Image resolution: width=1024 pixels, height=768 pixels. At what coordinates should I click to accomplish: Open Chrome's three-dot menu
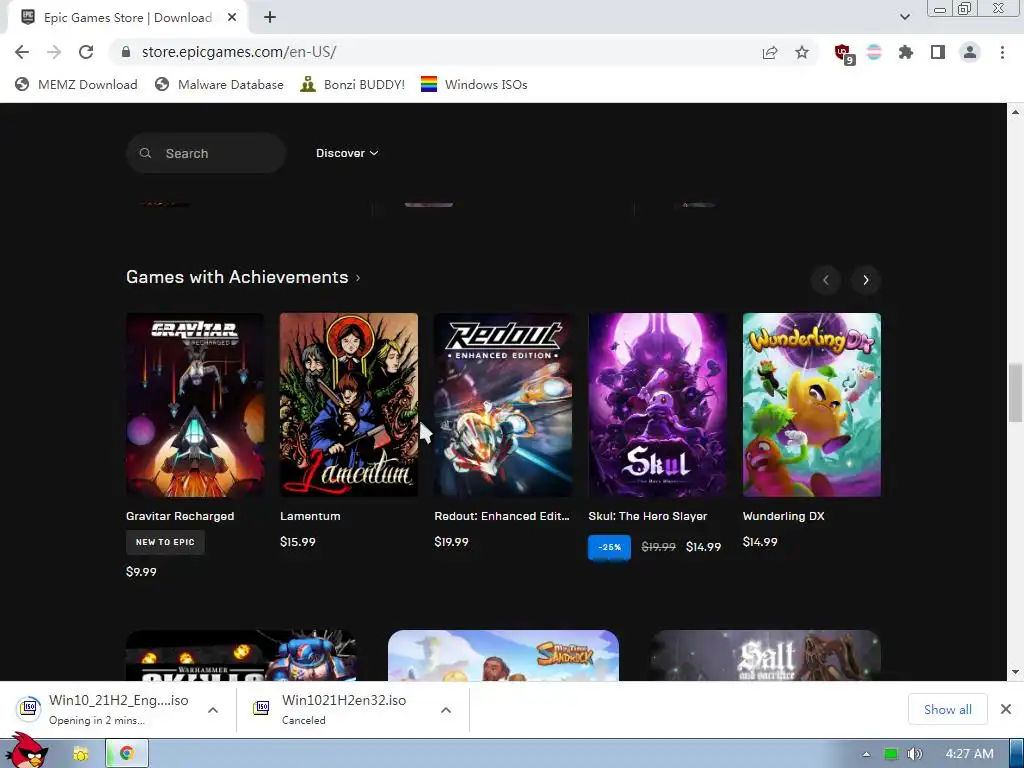click(1002, 52)
